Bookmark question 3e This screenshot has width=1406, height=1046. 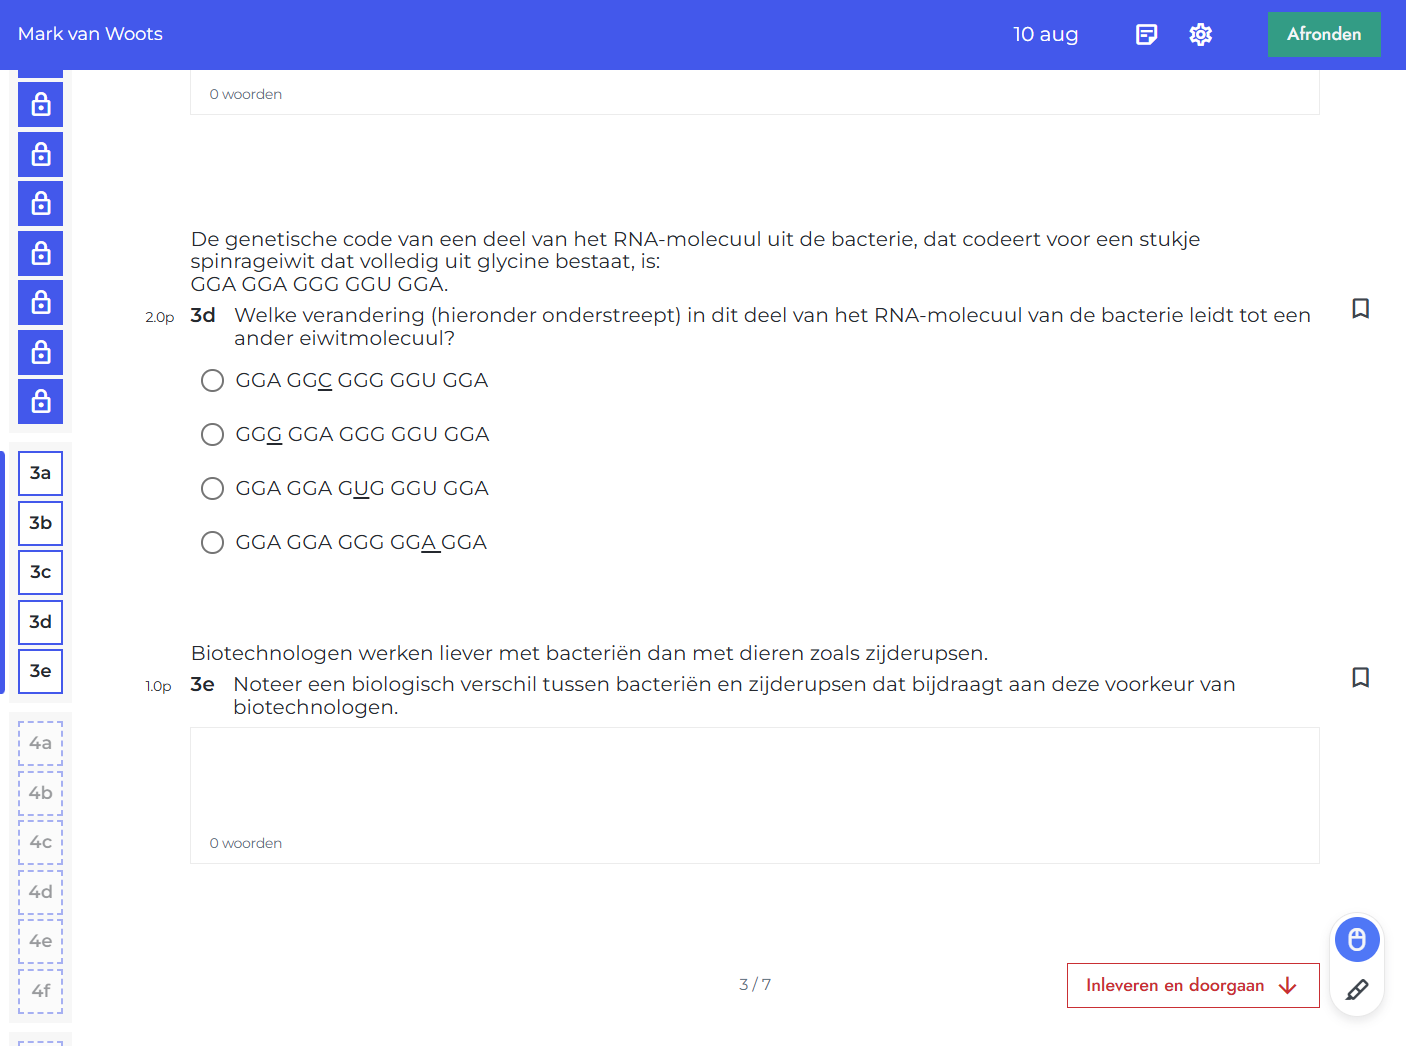tap(1360, 677)
